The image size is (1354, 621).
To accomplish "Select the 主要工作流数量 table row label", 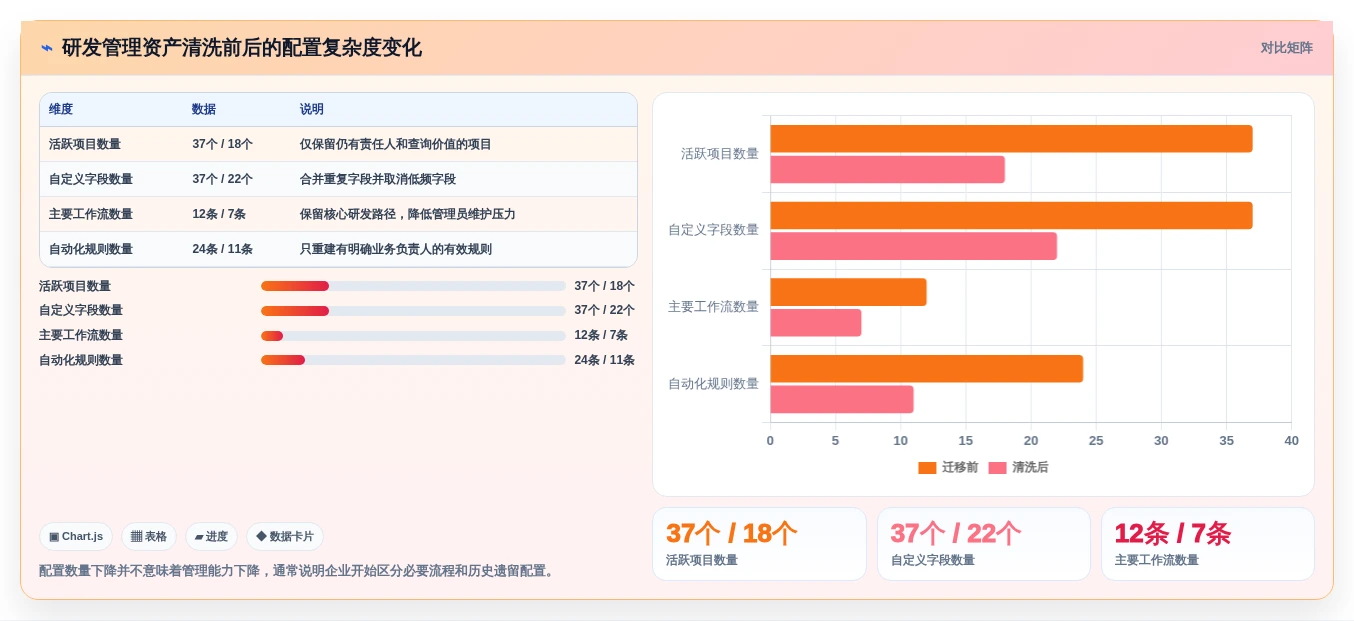I will pos(91,214).
